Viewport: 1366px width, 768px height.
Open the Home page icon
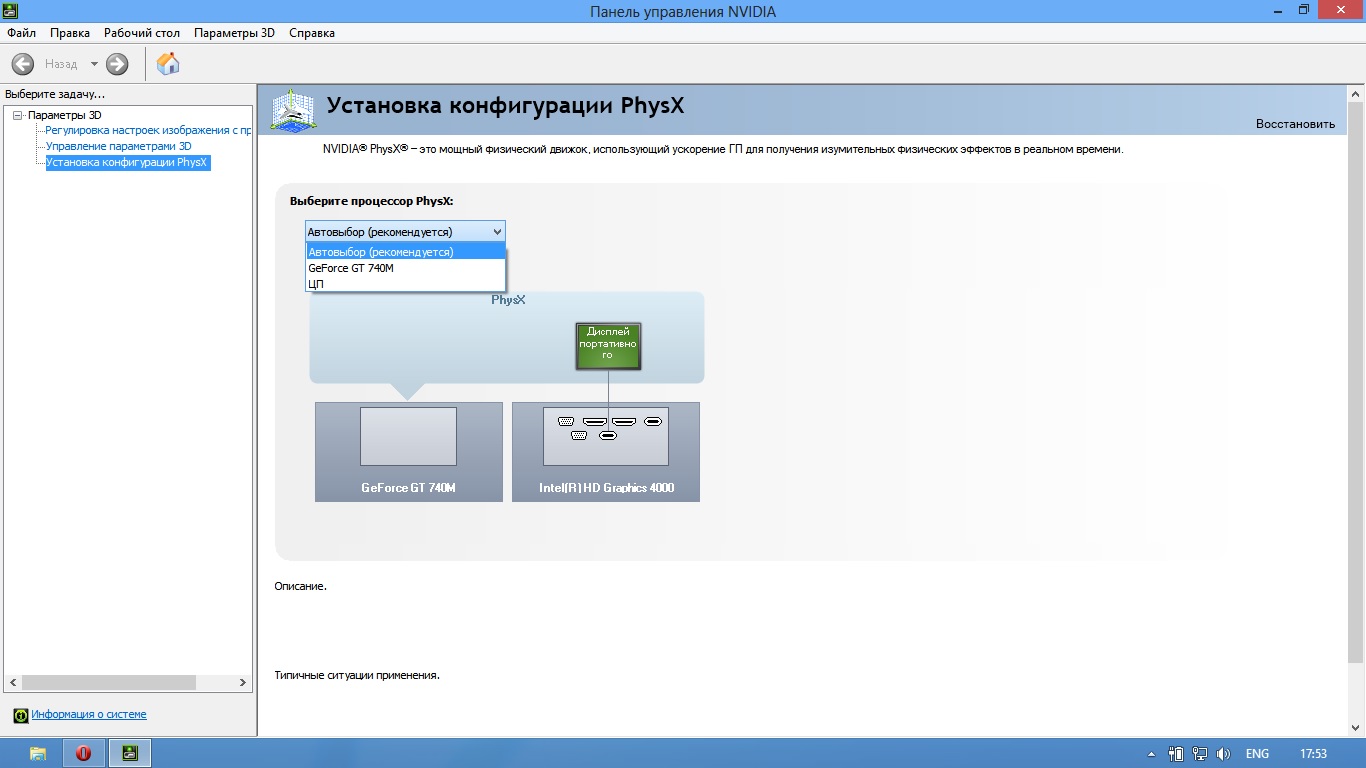click(168, 64)
